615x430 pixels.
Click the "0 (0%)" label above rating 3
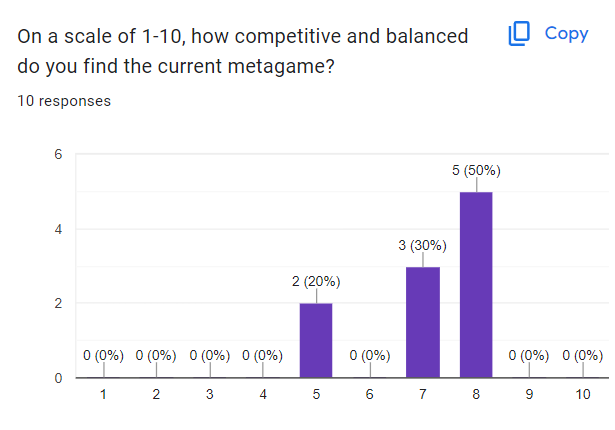click(x=209, y=355)
